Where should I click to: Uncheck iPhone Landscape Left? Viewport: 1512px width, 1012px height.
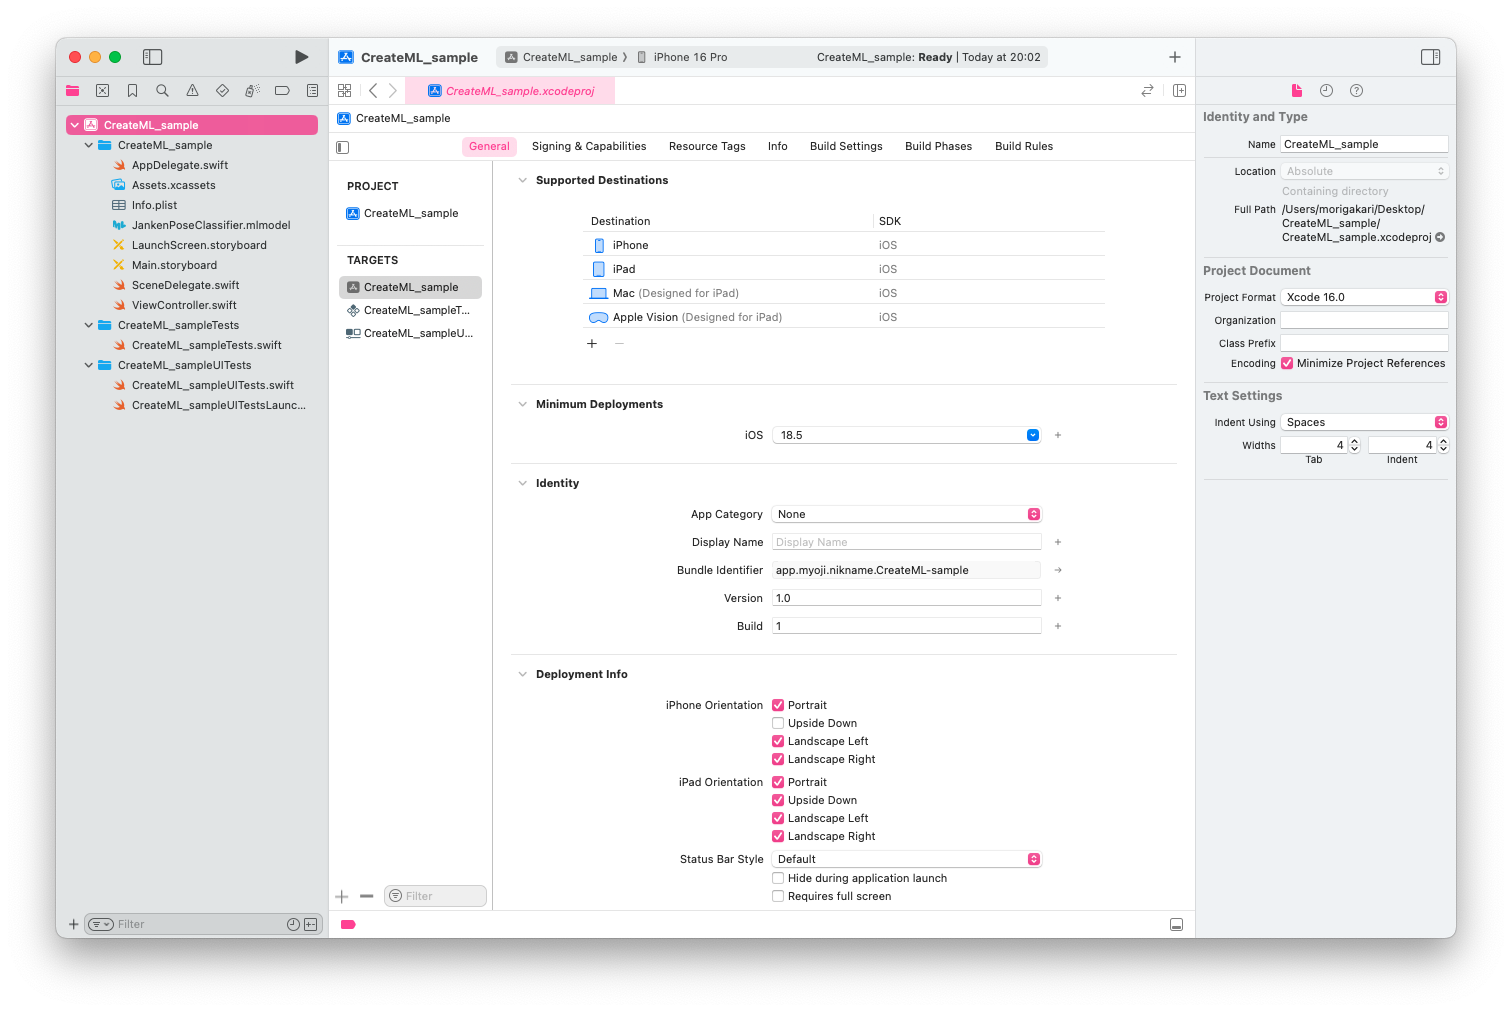tap(778, 741)
